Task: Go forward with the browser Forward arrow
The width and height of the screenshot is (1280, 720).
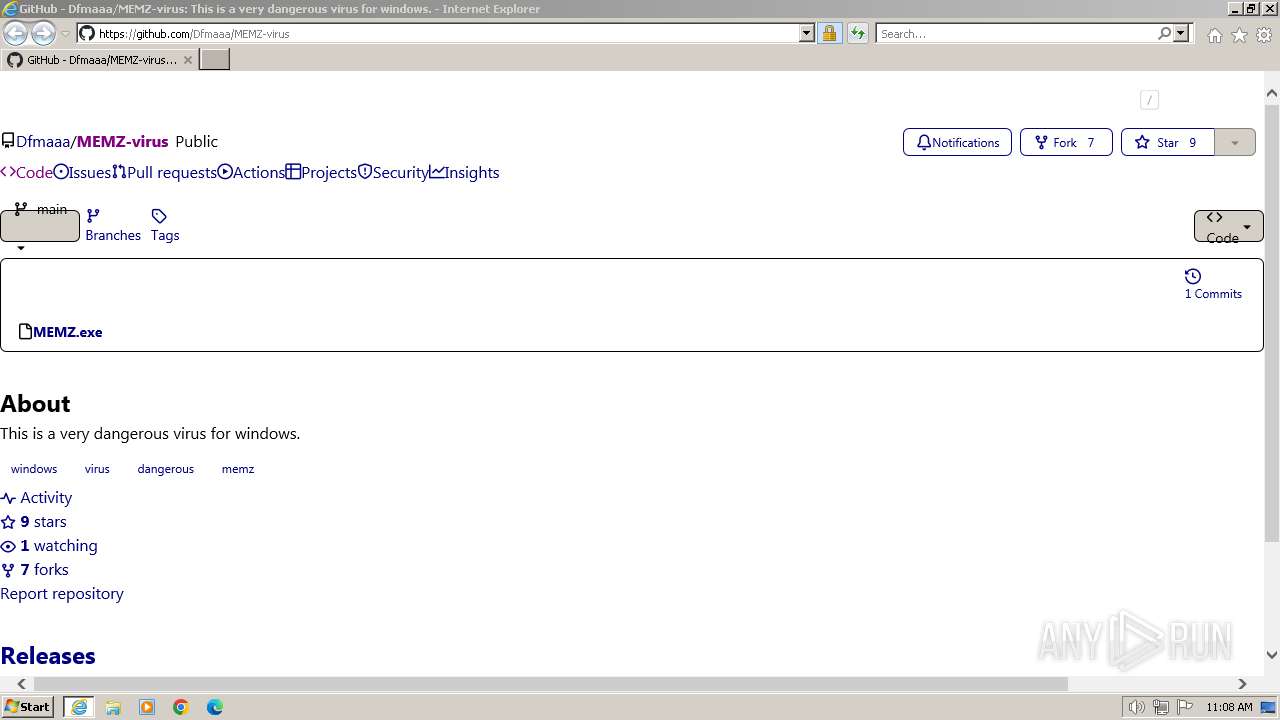Action: 43,33
